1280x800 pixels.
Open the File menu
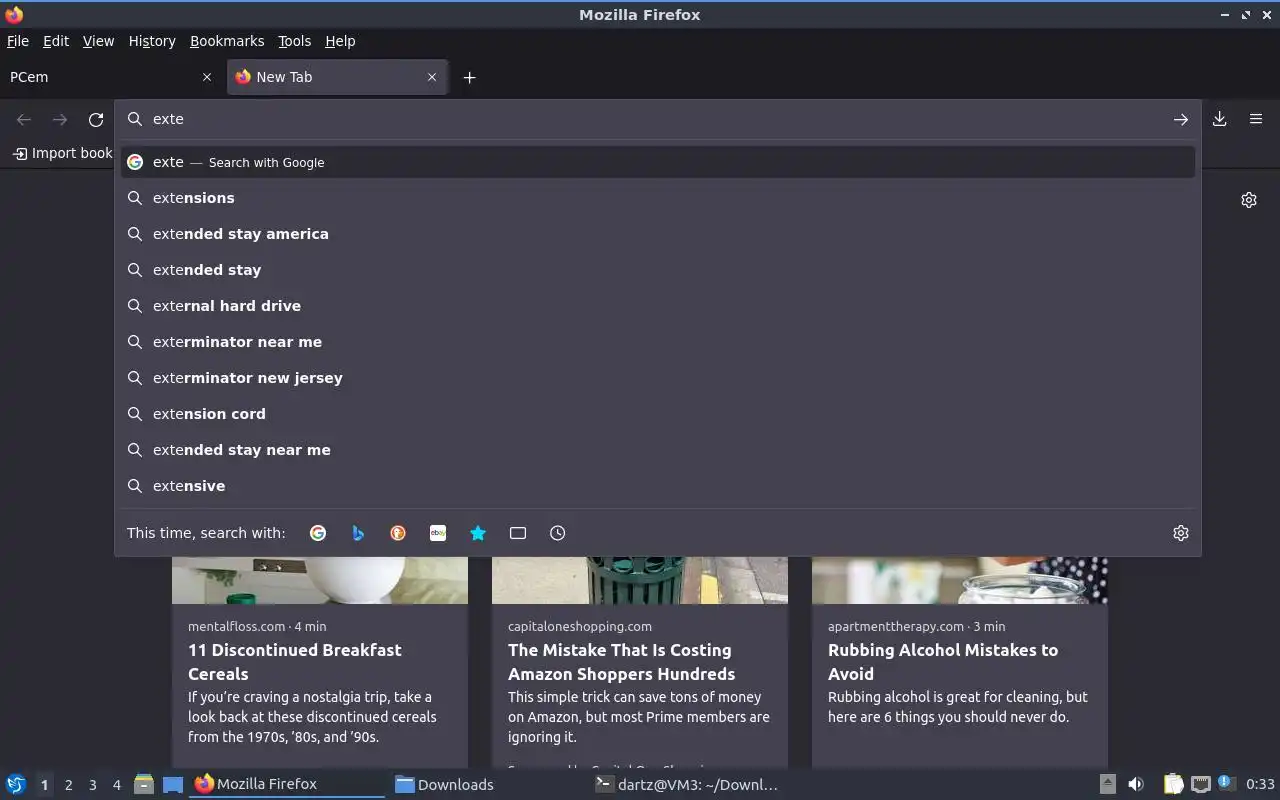[x=18, y=41]
